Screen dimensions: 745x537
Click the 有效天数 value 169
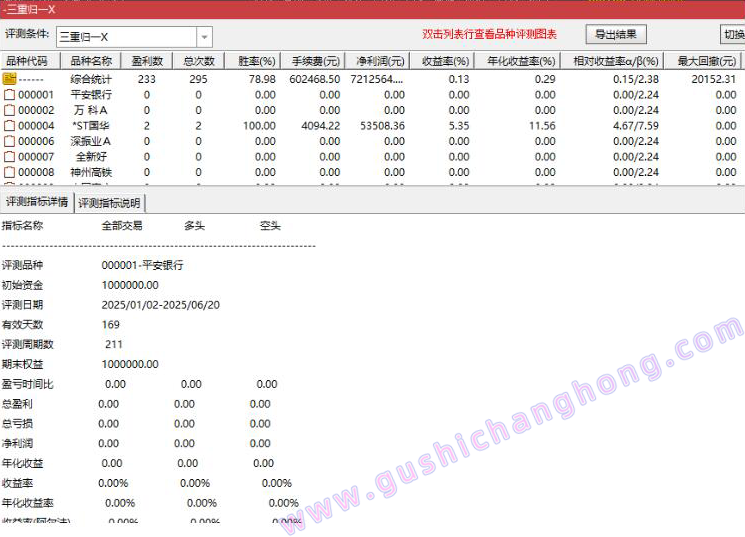(111, 325)
